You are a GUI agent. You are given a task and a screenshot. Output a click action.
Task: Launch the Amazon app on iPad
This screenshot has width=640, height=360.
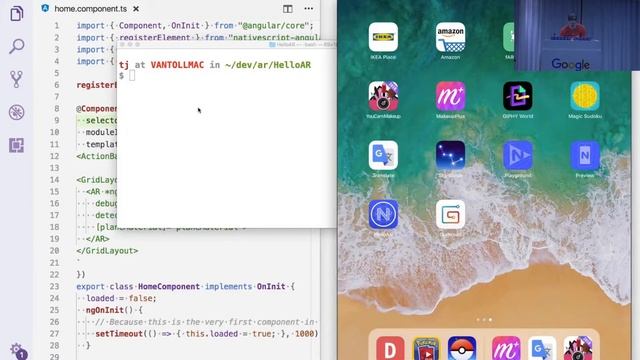point(450,37)
